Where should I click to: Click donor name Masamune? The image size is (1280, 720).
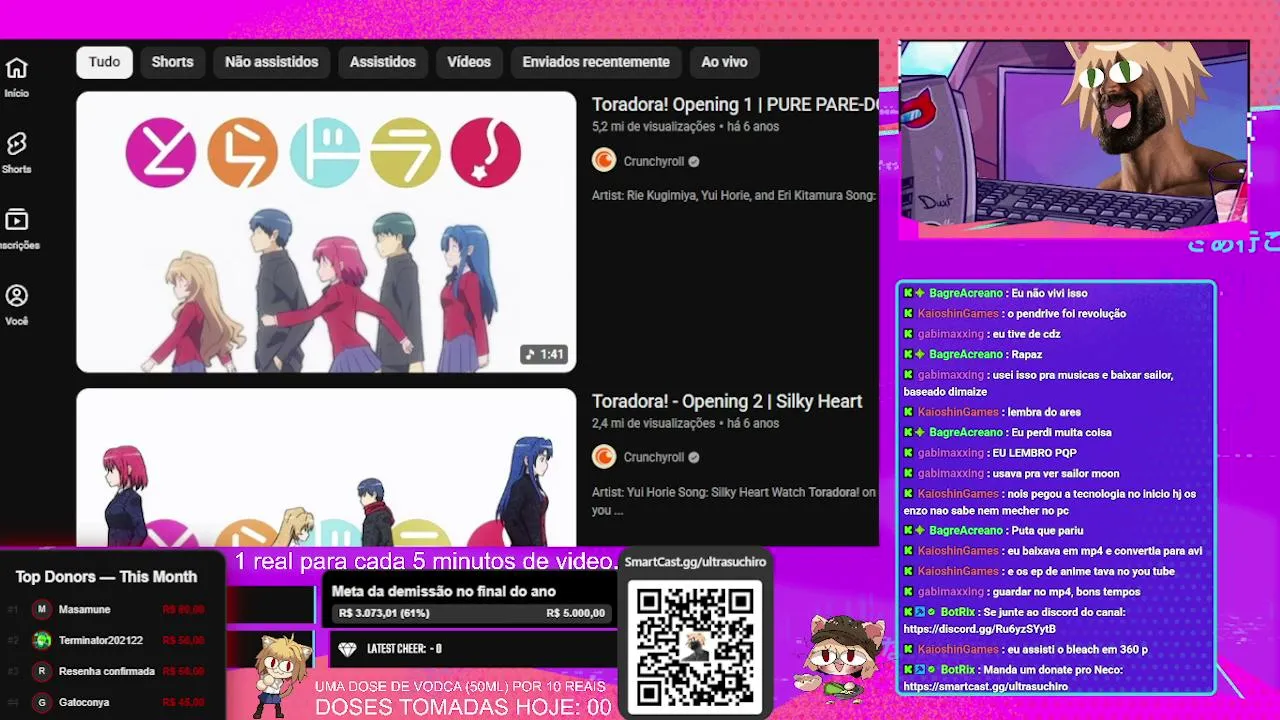(84, 609)
